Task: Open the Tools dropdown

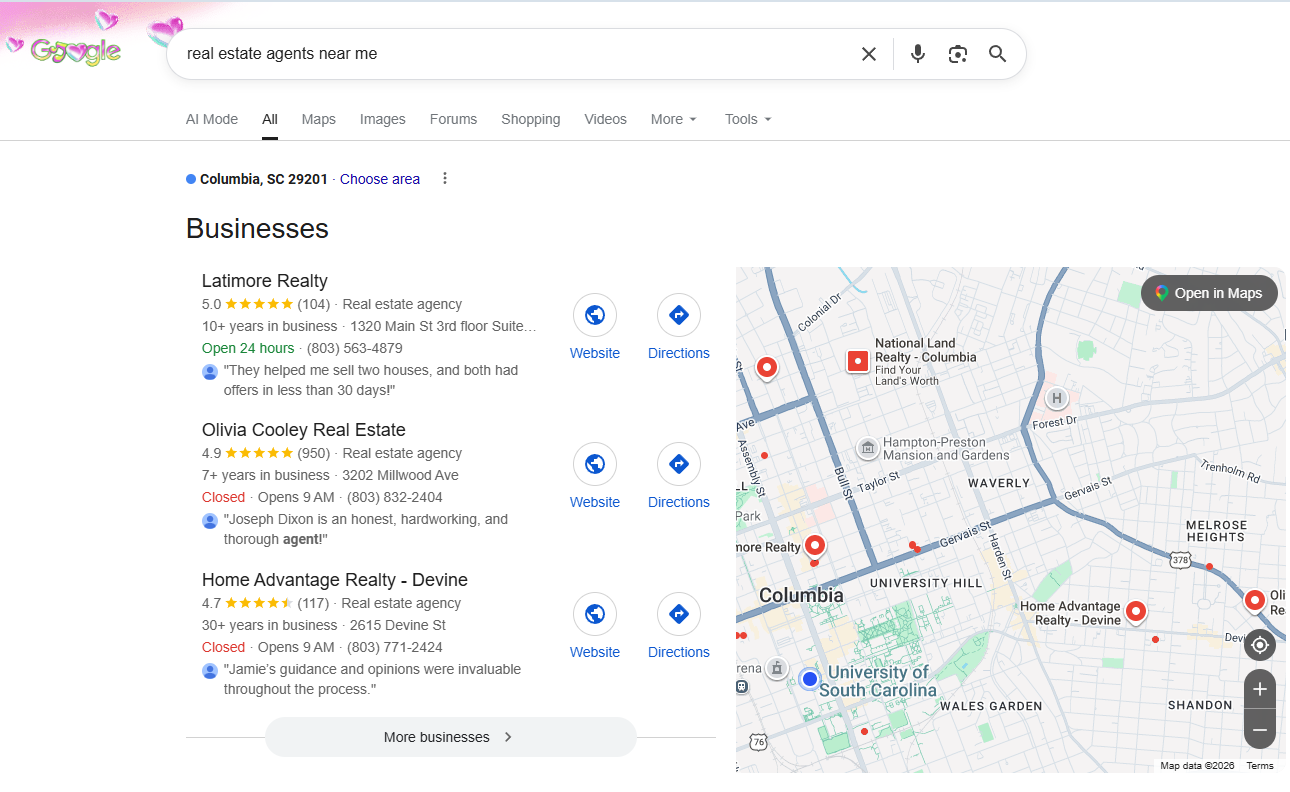Action: pos(749,119)
